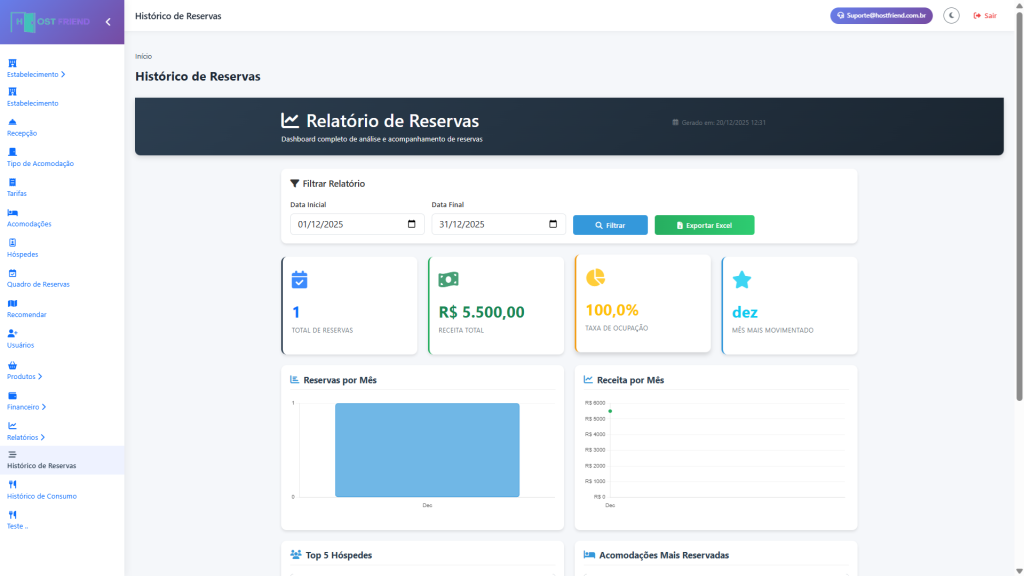Viewport: 1024px width, 576px height.
Task: Toggle dark mode with the moon button
Action: (951, 16)
